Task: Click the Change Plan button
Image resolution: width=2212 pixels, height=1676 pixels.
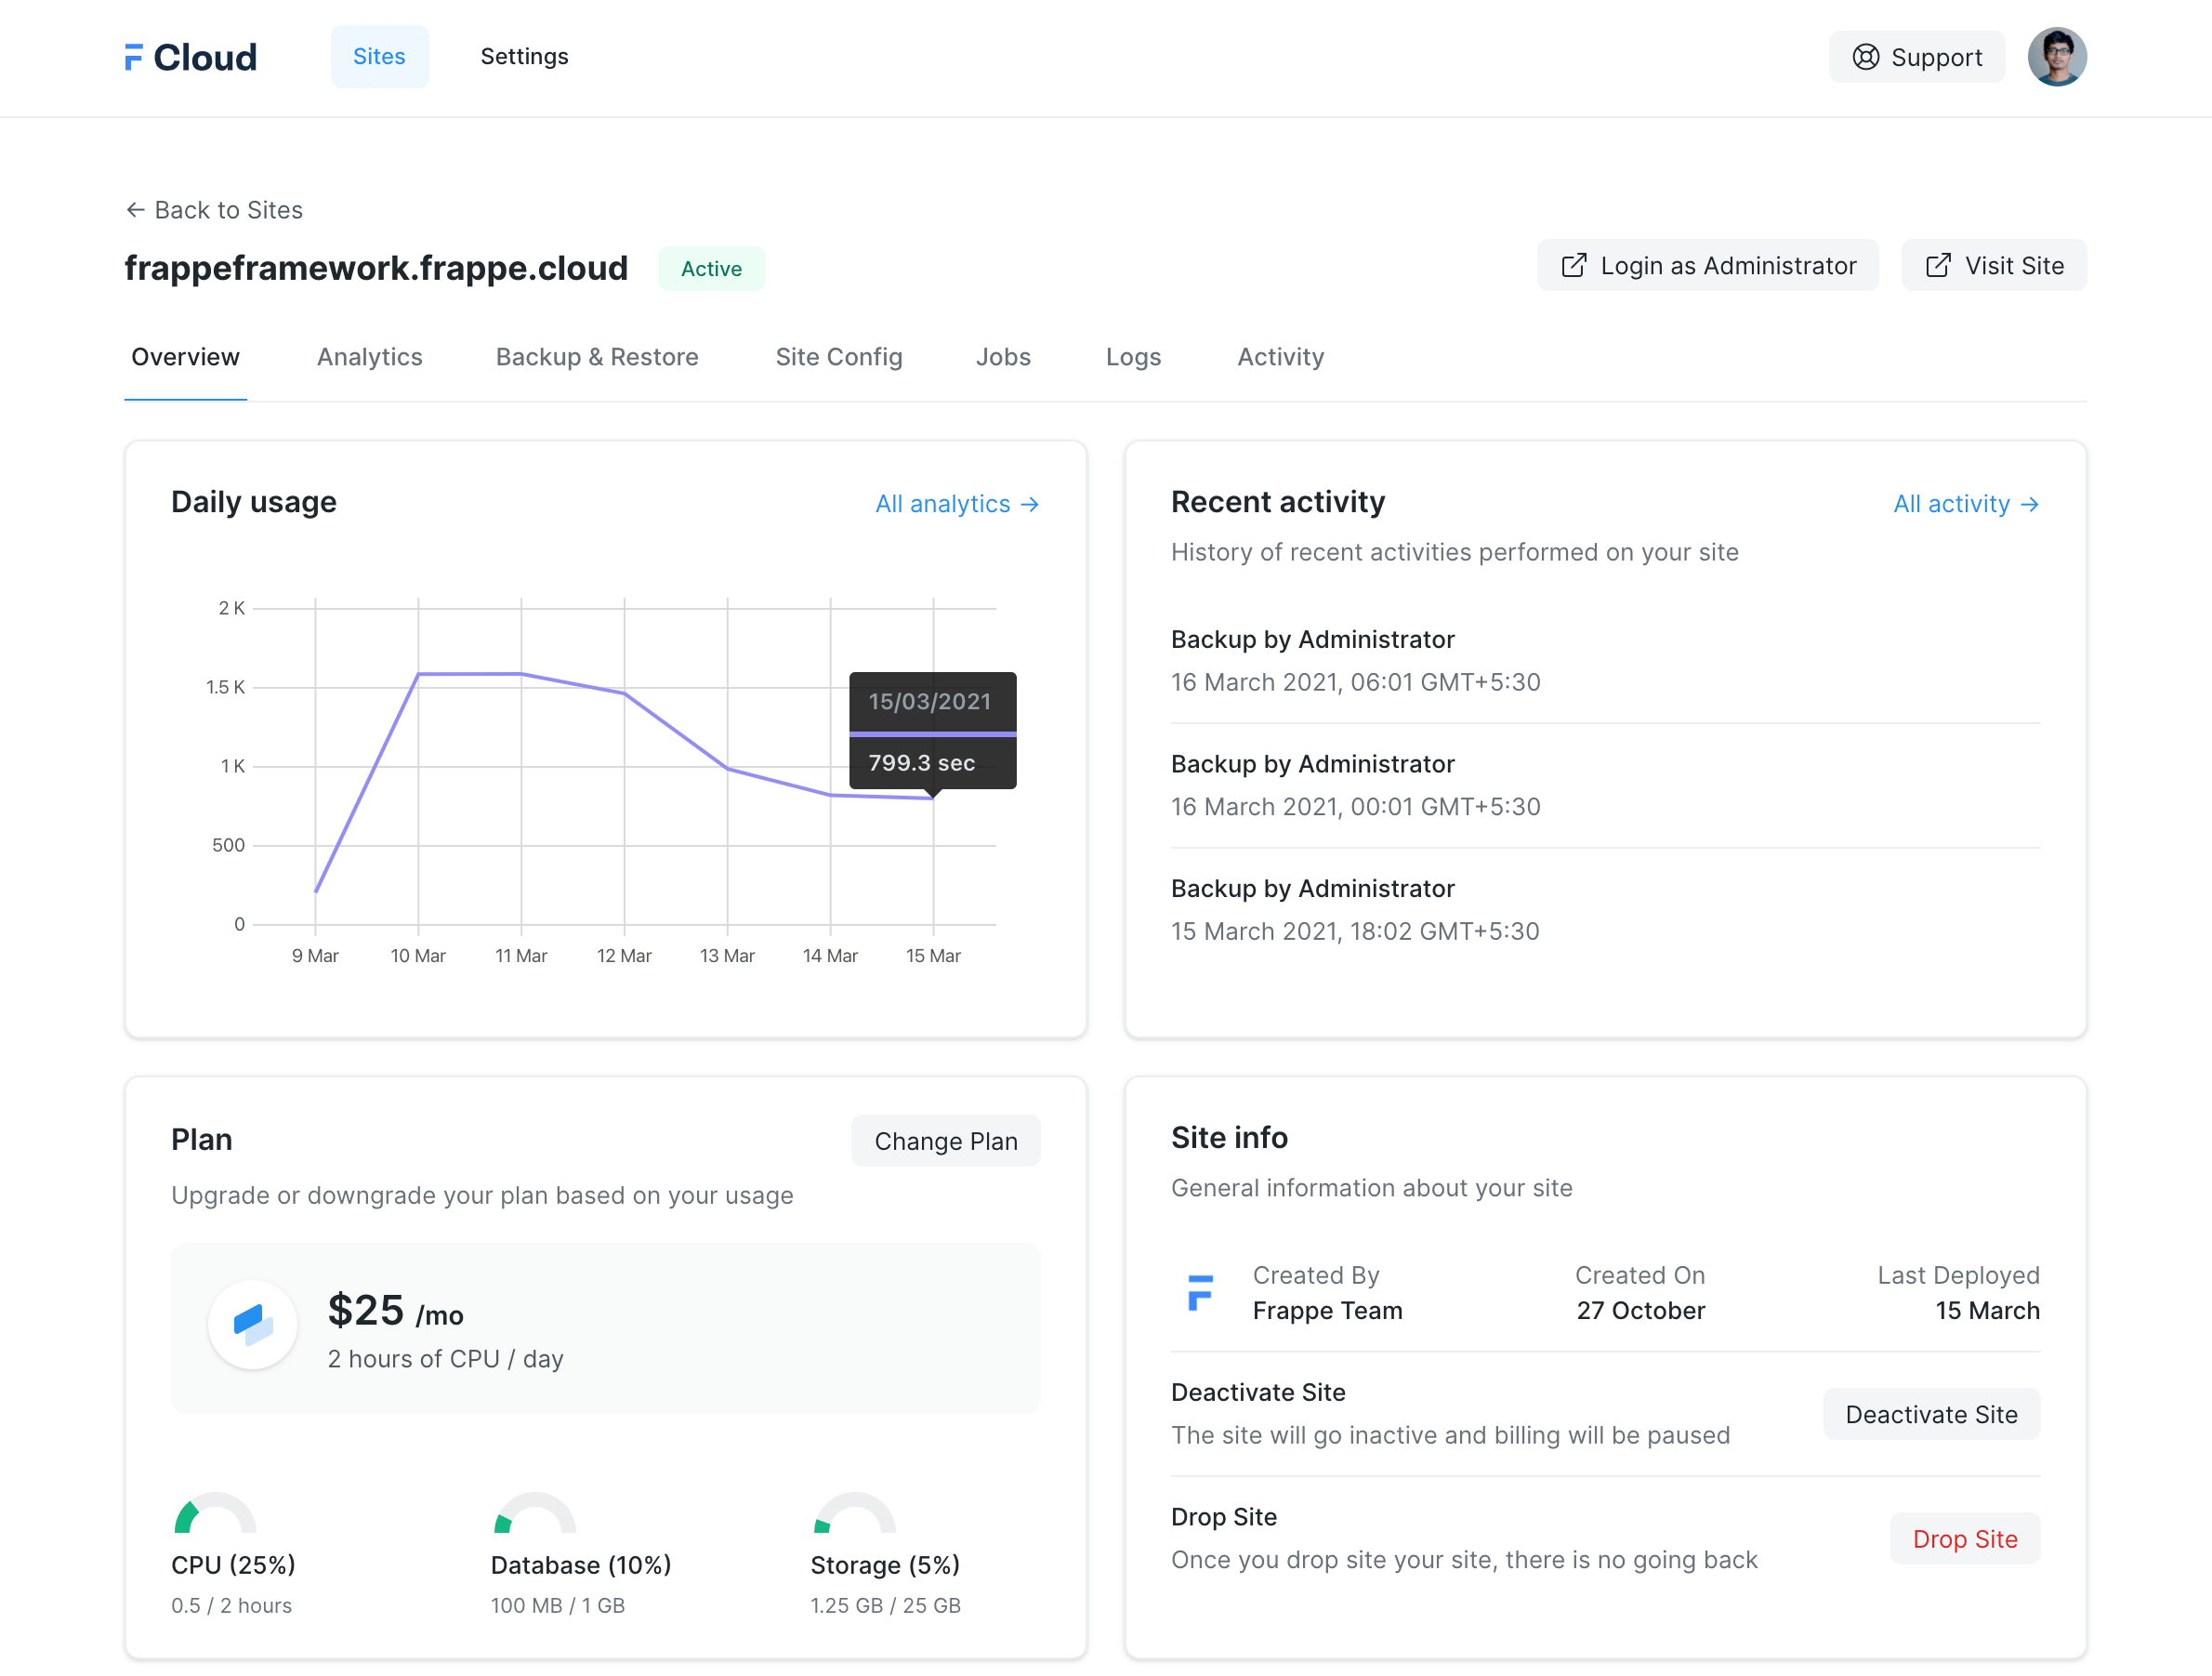Action: pos(945,1141)
